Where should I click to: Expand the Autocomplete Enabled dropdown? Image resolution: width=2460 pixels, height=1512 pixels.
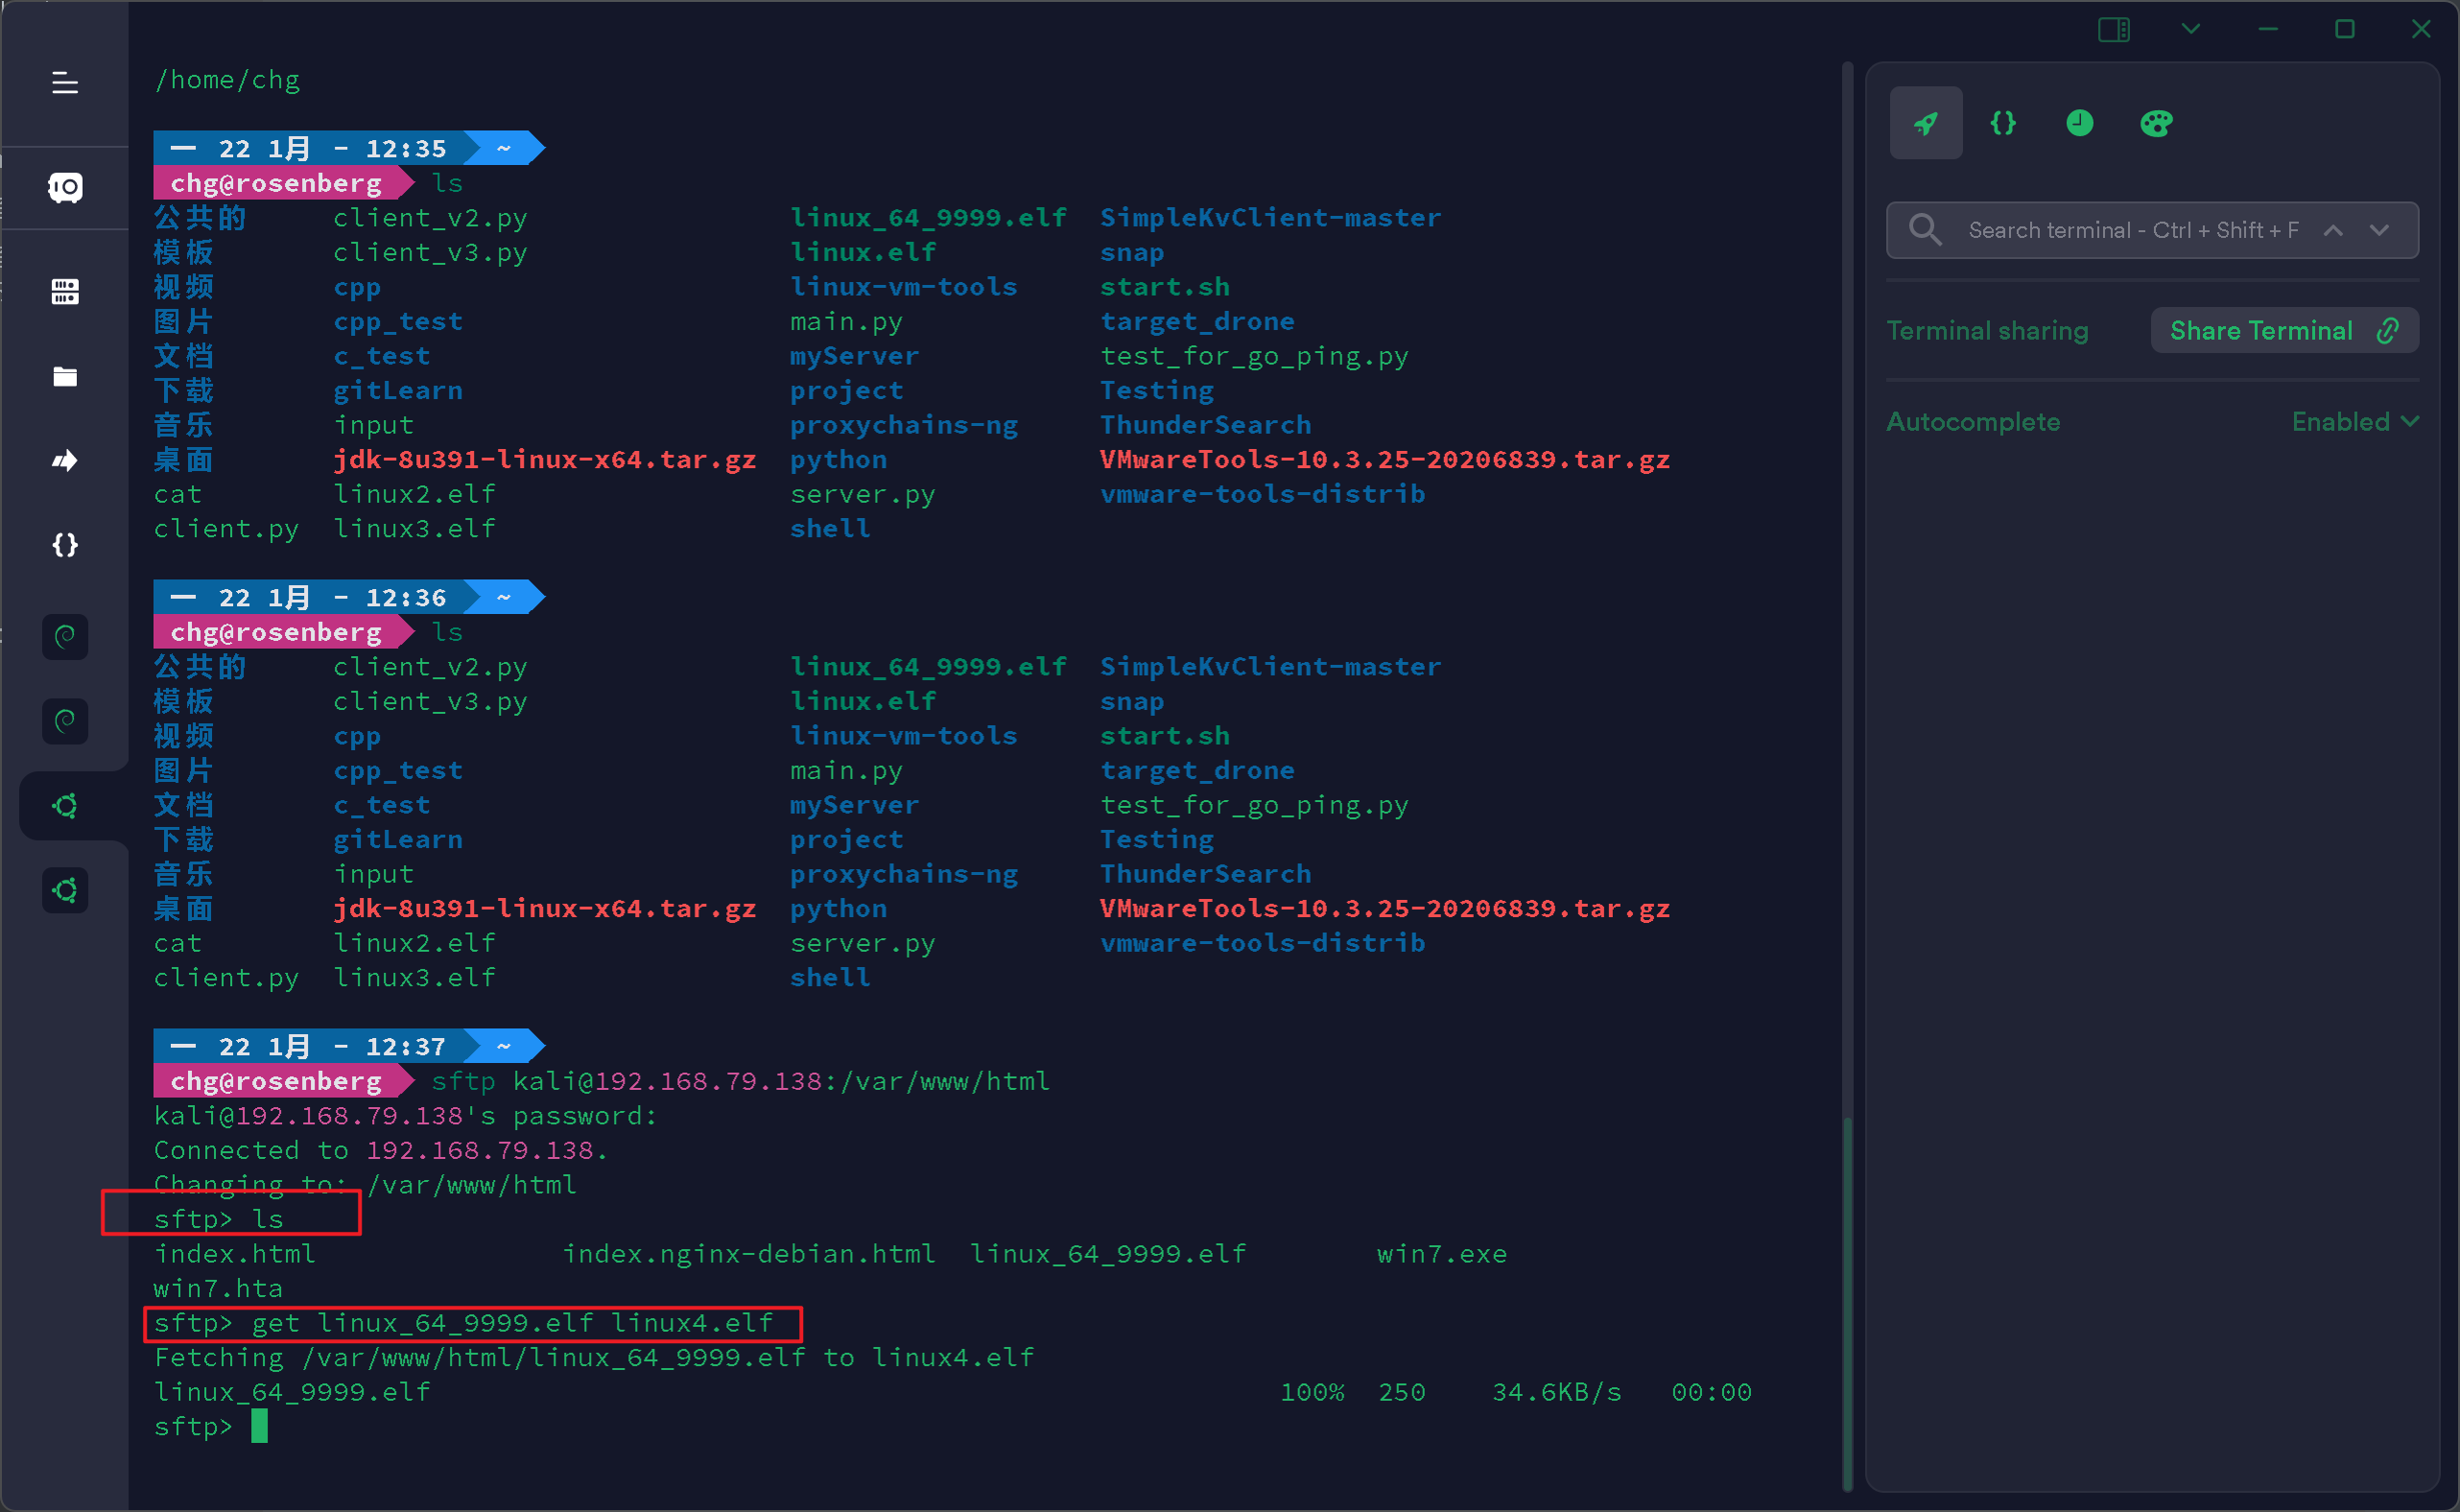coord(2355,422)
